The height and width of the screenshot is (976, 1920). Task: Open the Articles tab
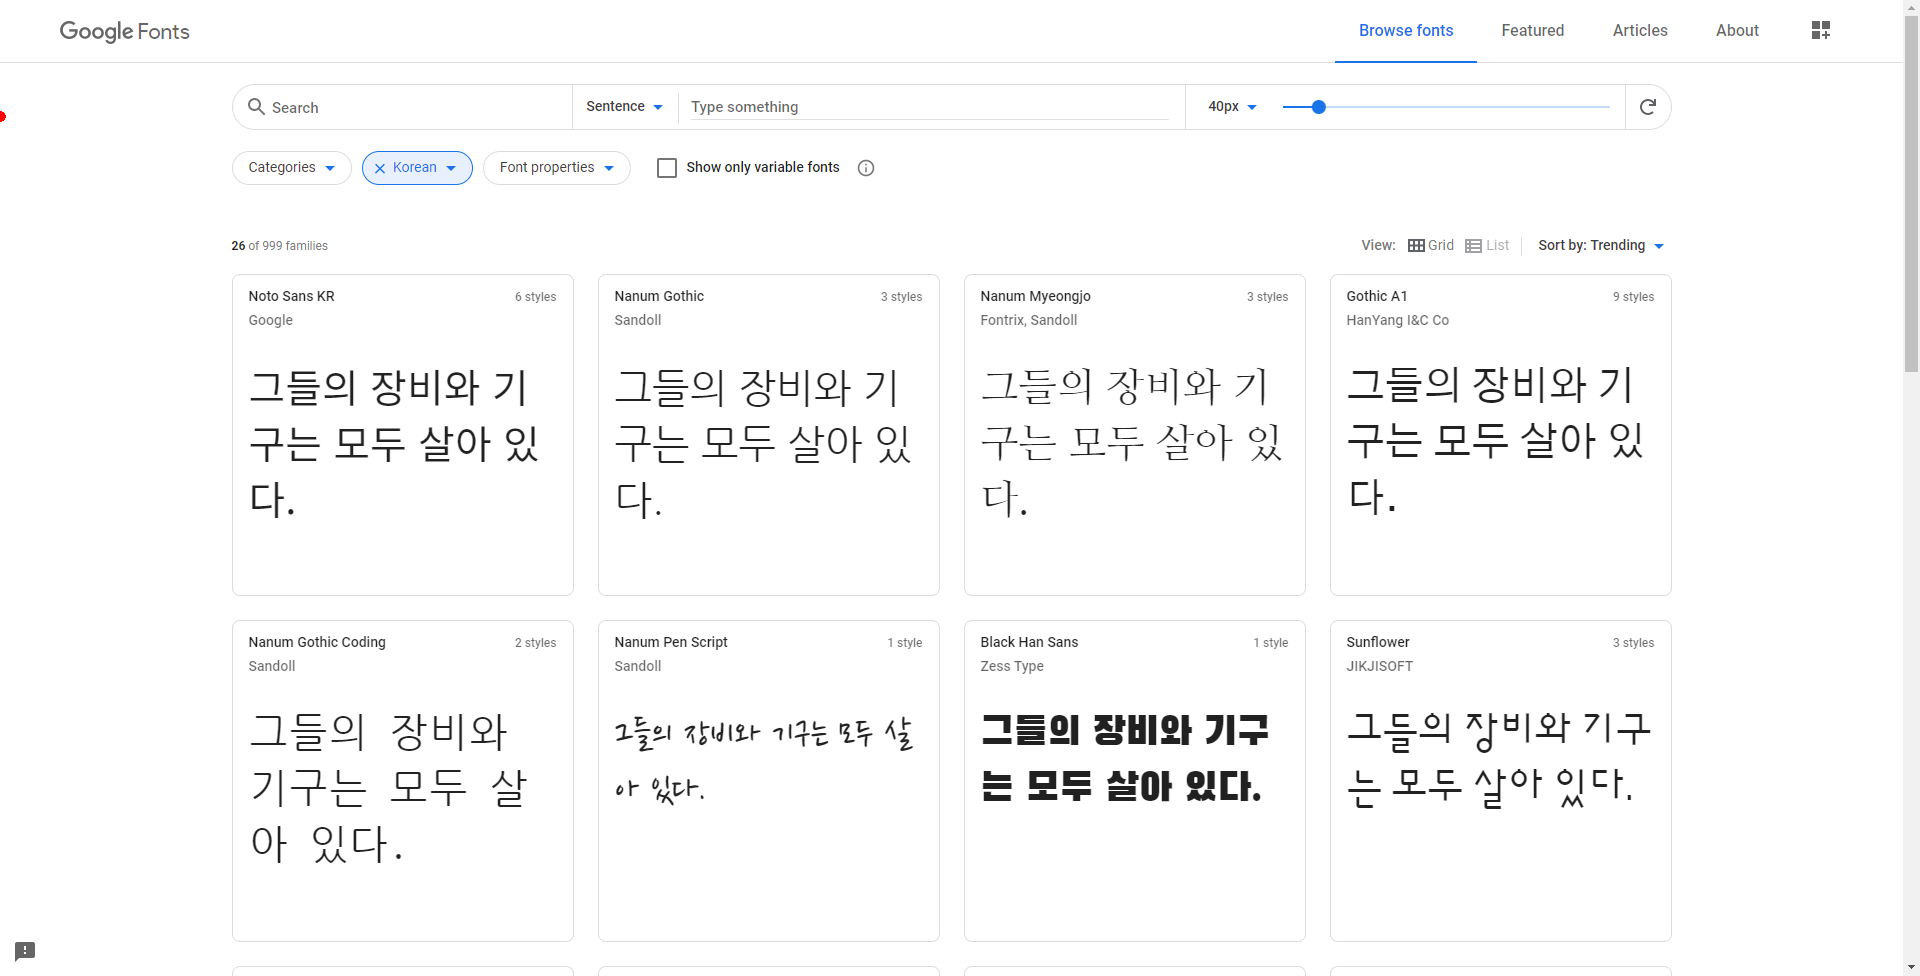tap(1640, 31)
